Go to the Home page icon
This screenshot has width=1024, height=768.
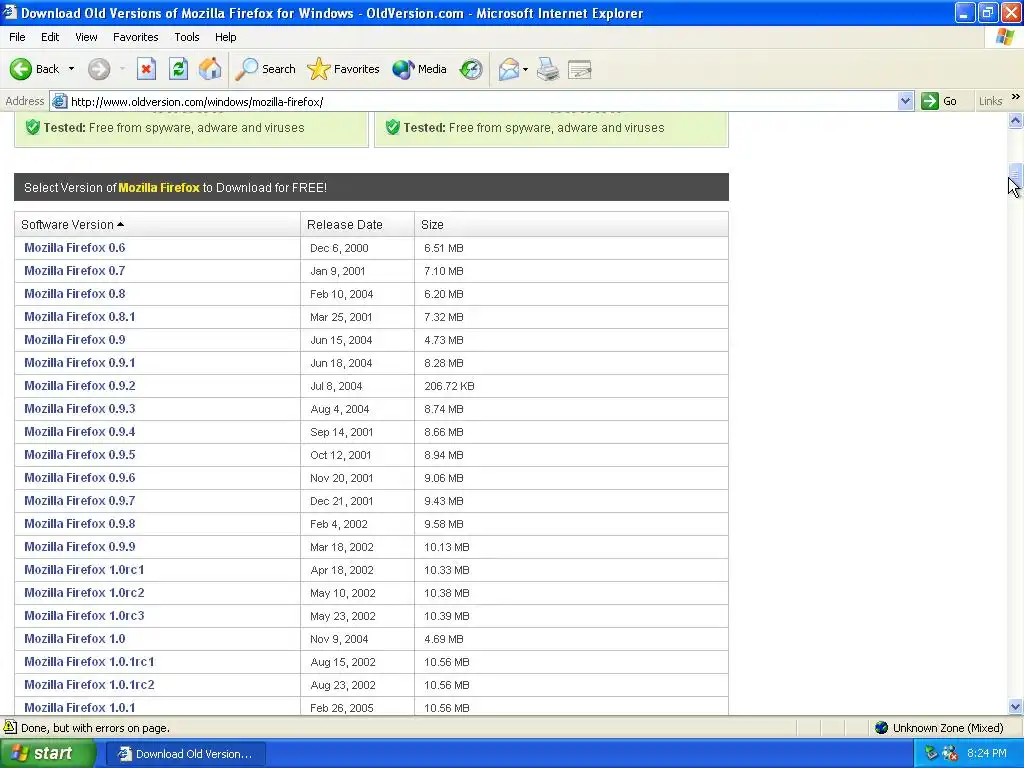click(210, 69)
